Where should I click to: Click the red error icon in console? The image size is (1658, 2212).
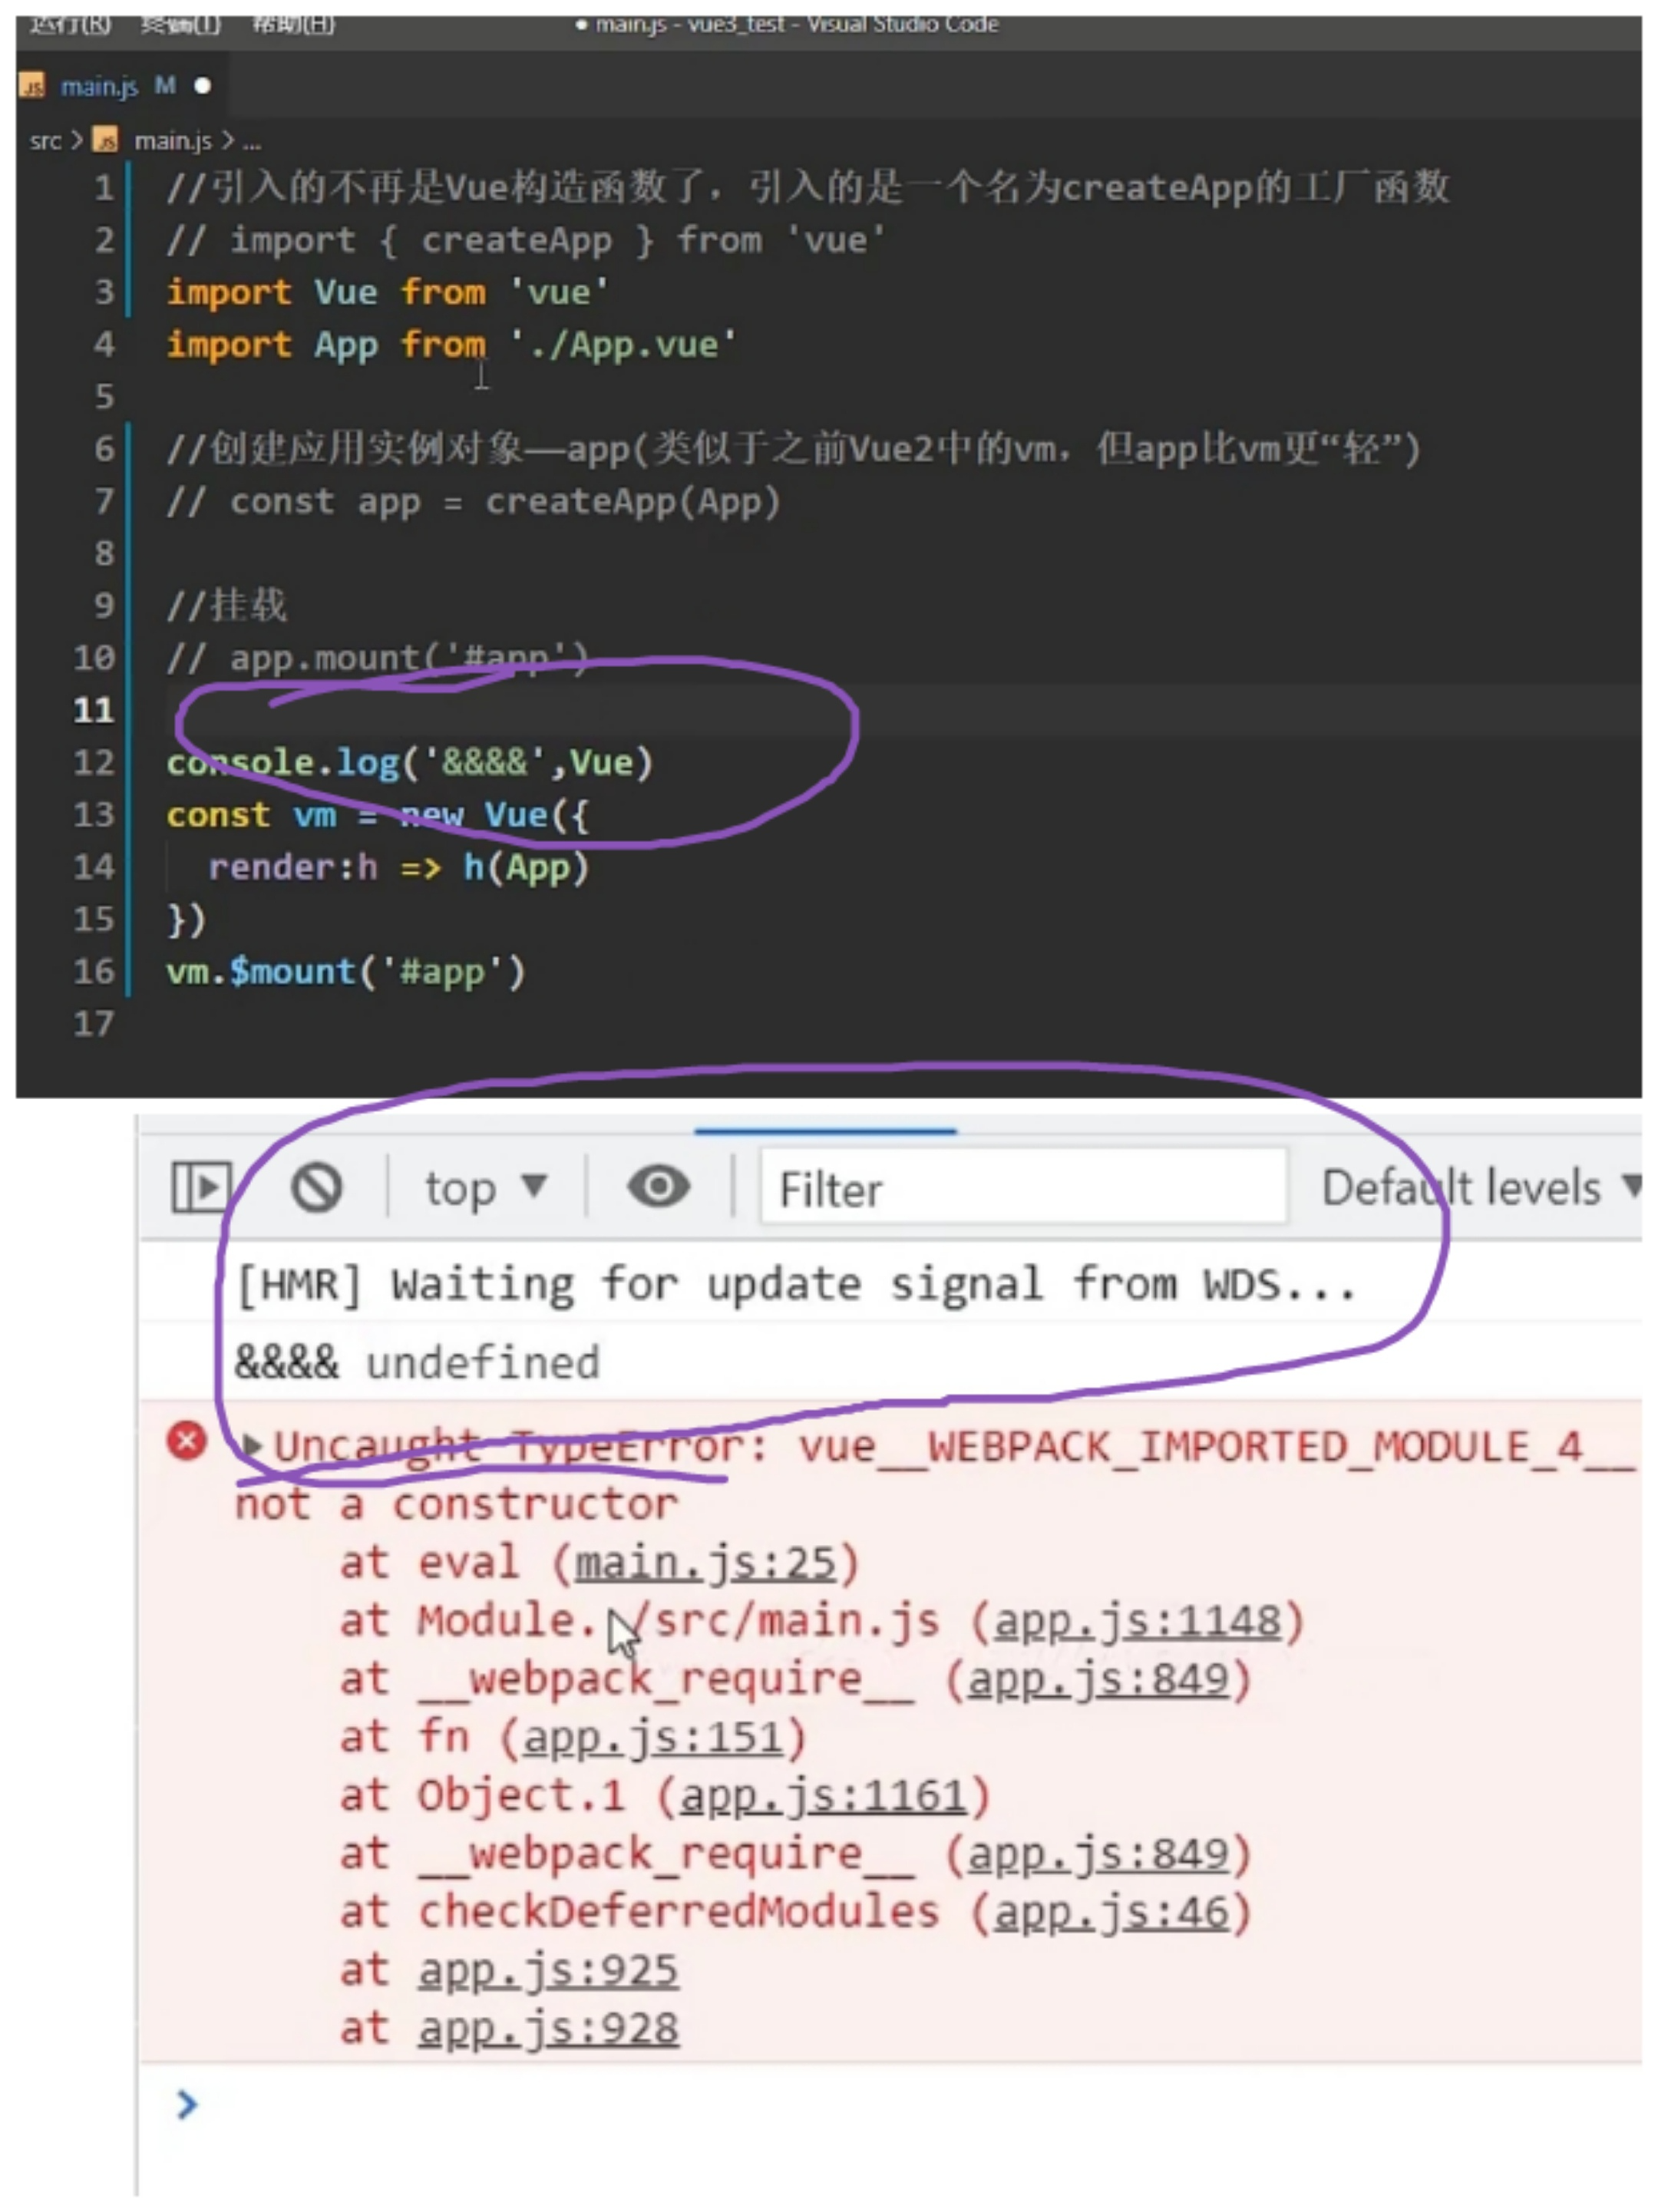[186, 1441]
